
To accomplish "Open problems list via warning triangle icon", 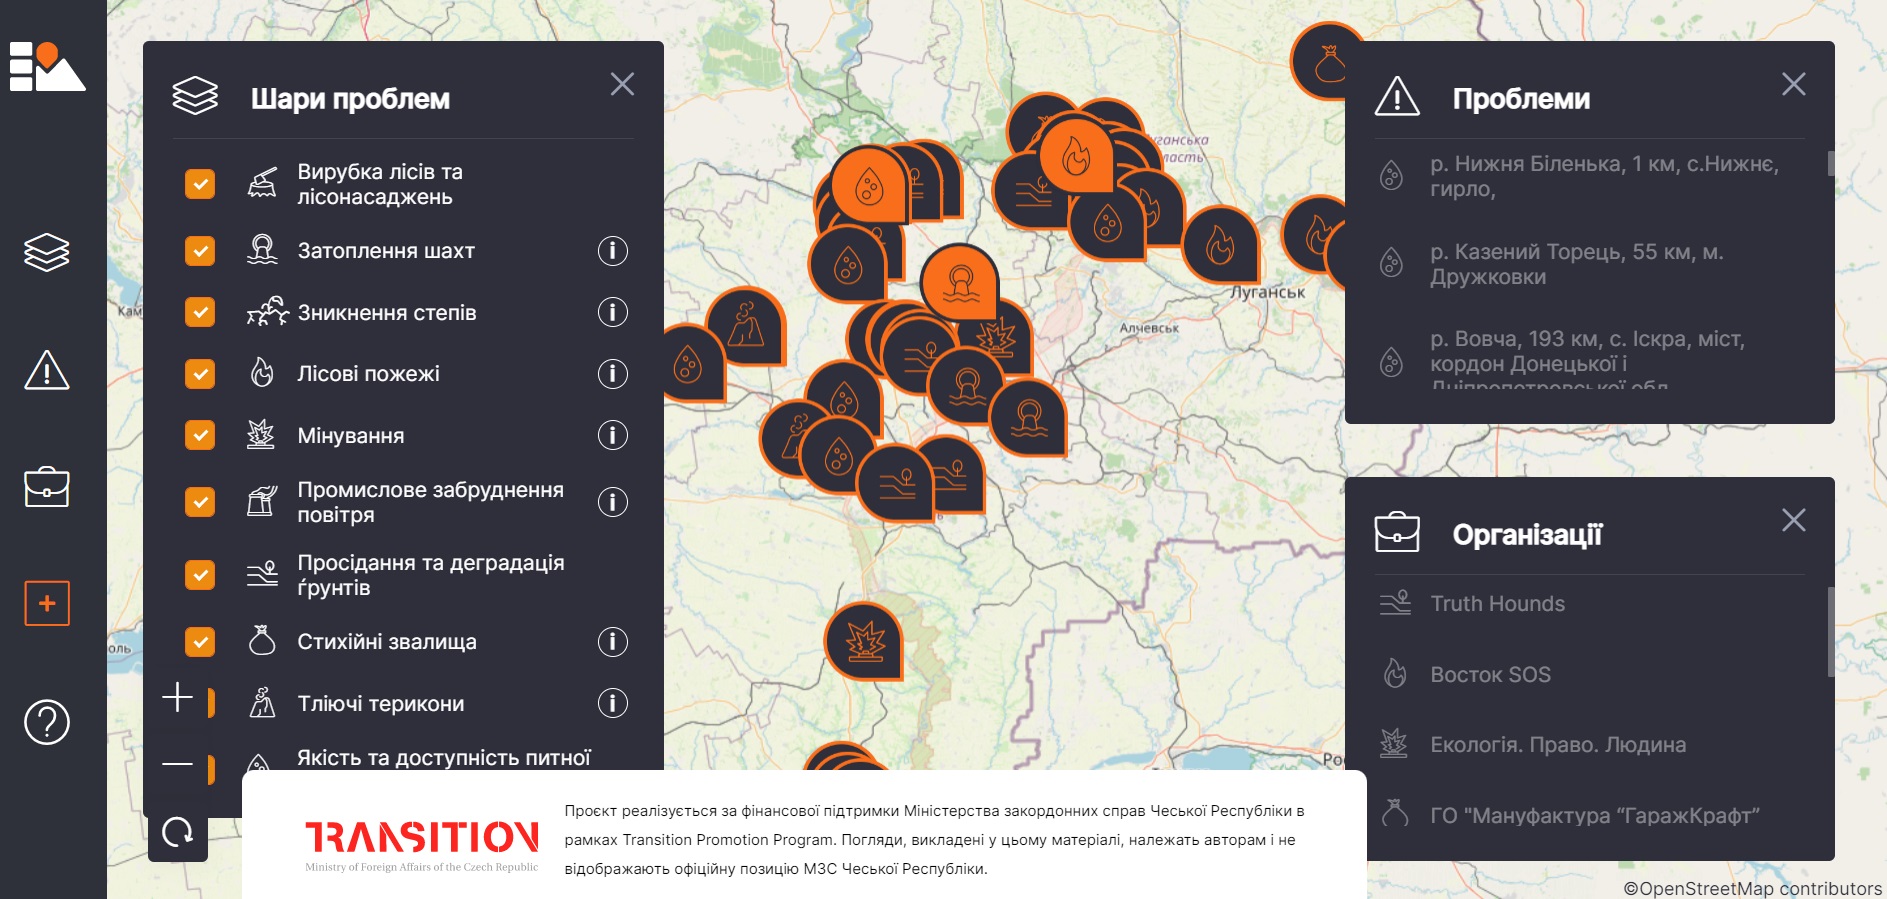I will click(x=47, y=370).
